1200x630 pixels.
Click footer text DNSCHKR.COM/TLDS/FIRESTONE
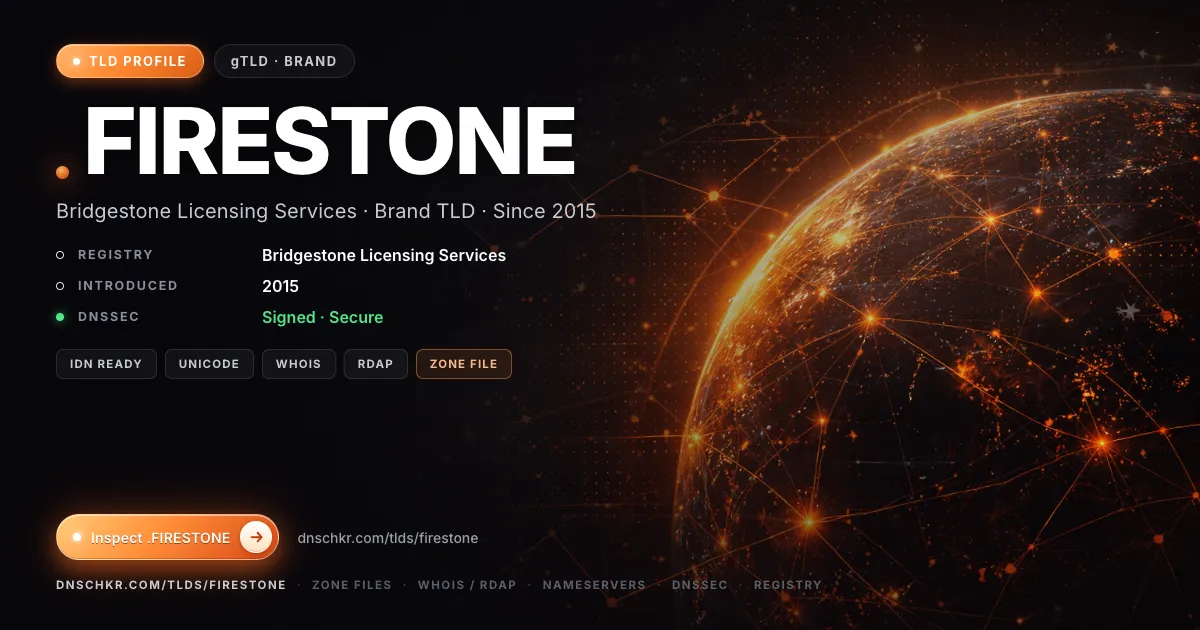pyautogui.click(x=171, y=585)
